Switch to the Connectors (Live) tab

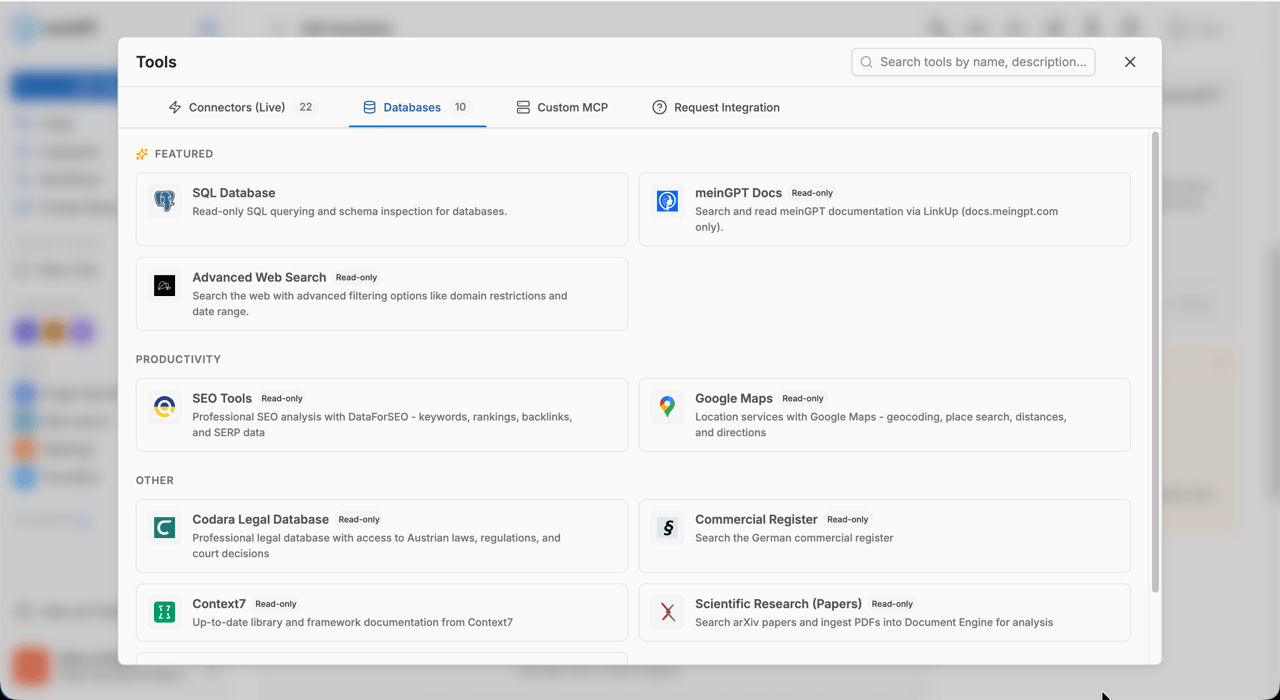coord(243,107)
